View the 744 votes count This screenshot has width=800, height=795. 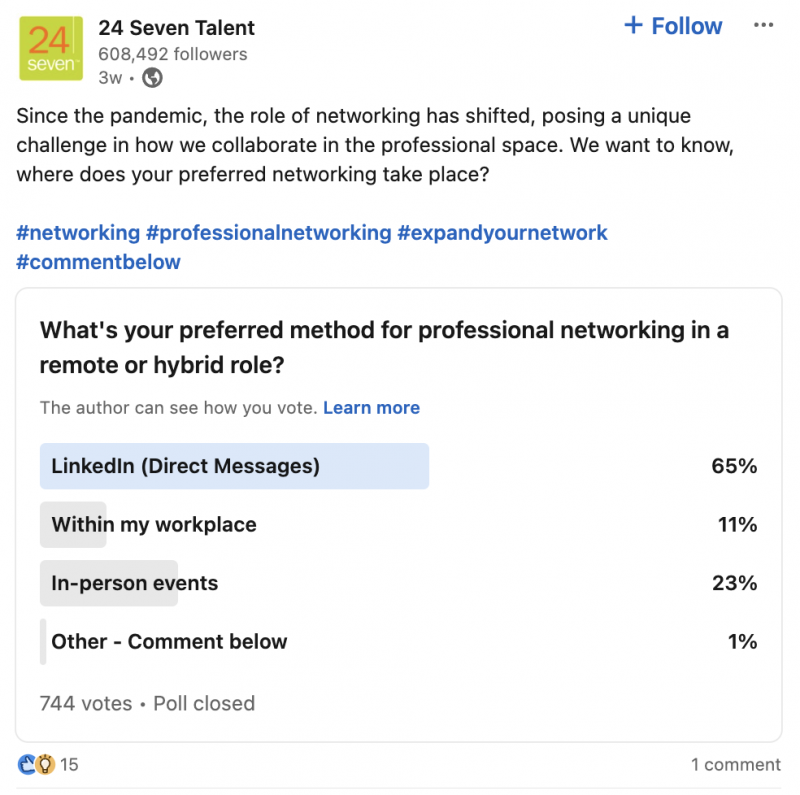tap(86, 704)
